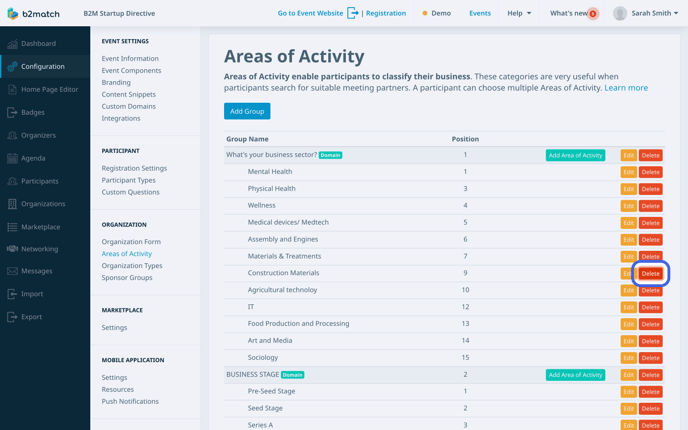The height and width of the screenshot is (430, 688).
Task: Follow the Learn more link
Action: (x=626, y=88)
